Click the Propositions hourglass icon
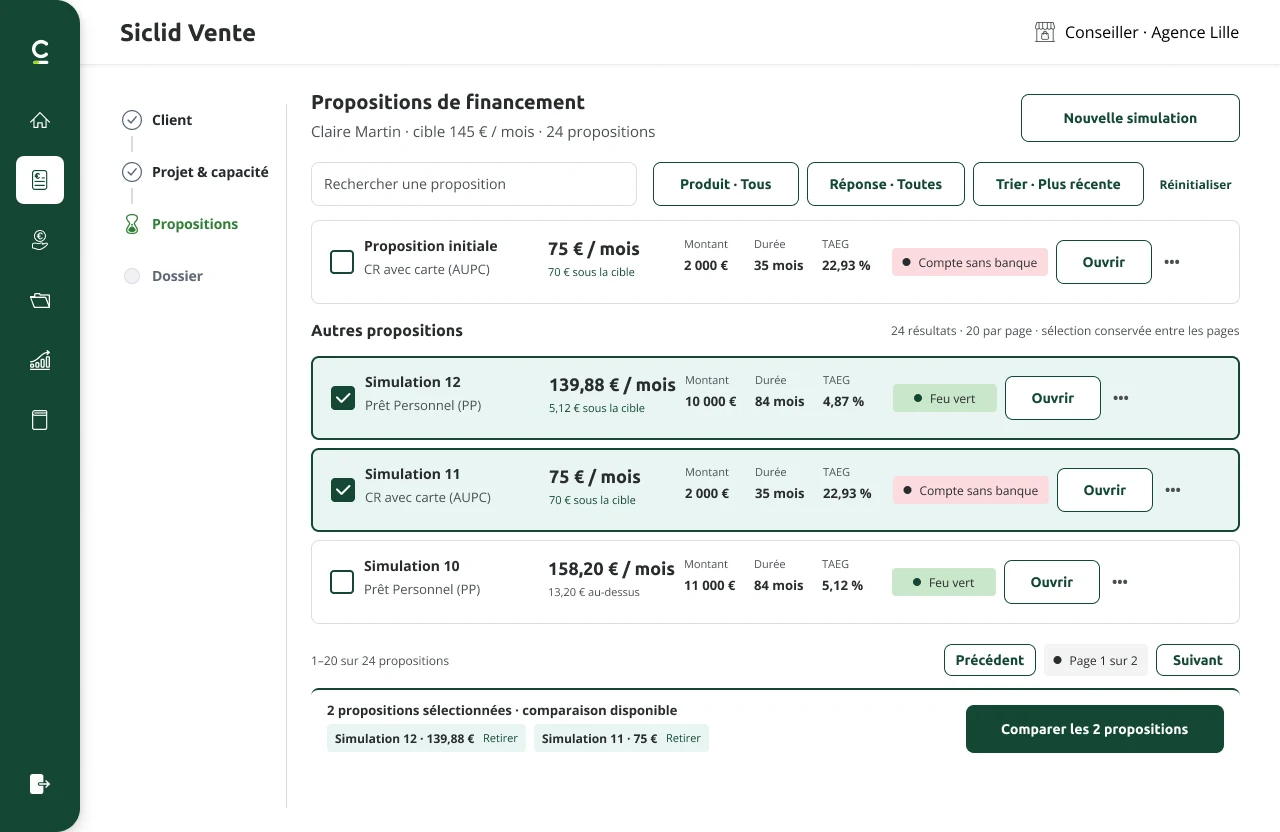Screen dimensions: 1280x832 pyautogui.click(x=132, y=224)
